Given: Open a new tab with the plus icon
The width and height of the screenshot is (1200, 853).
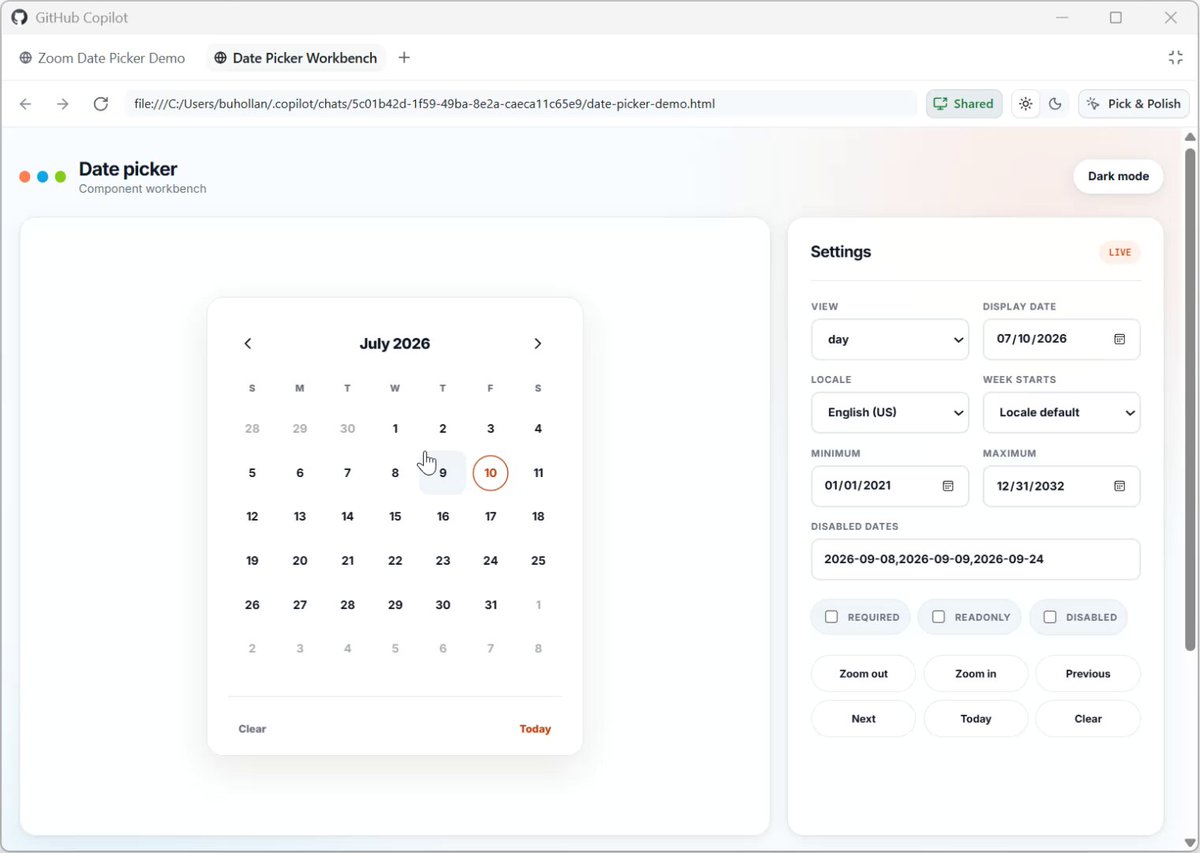Looking at the screenshot, I should [x=404, y=58].
